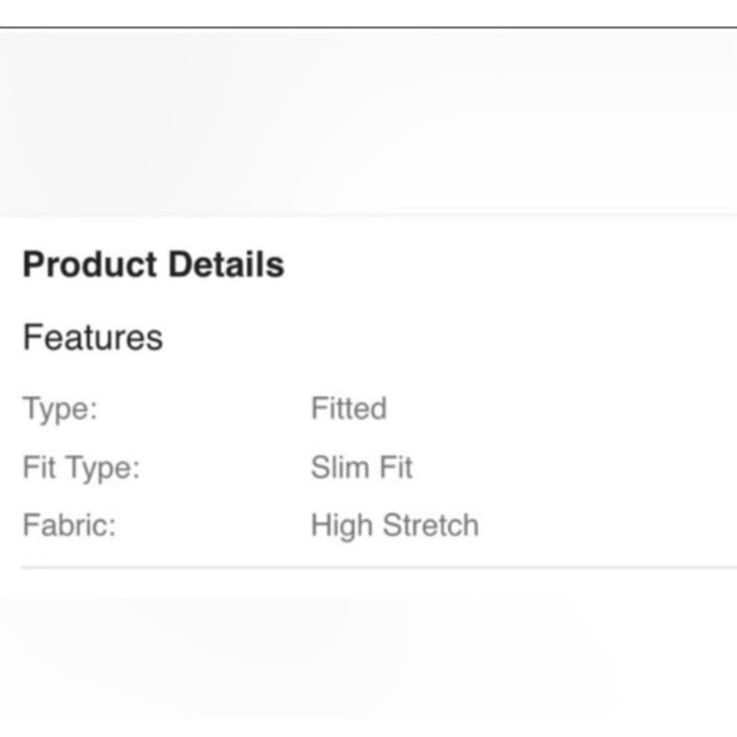Click the dark border line at top
737x737 pixels.
[368, 28]
